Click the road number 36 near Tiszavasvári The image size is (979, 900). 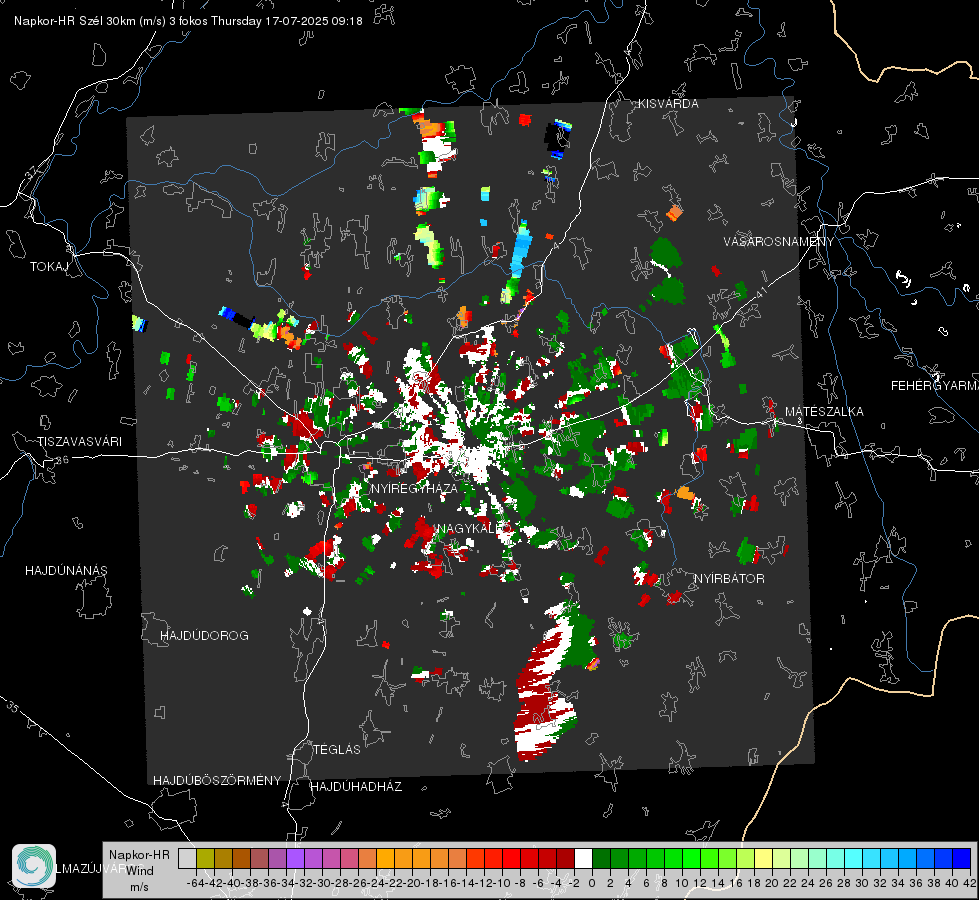coord(62,460)
